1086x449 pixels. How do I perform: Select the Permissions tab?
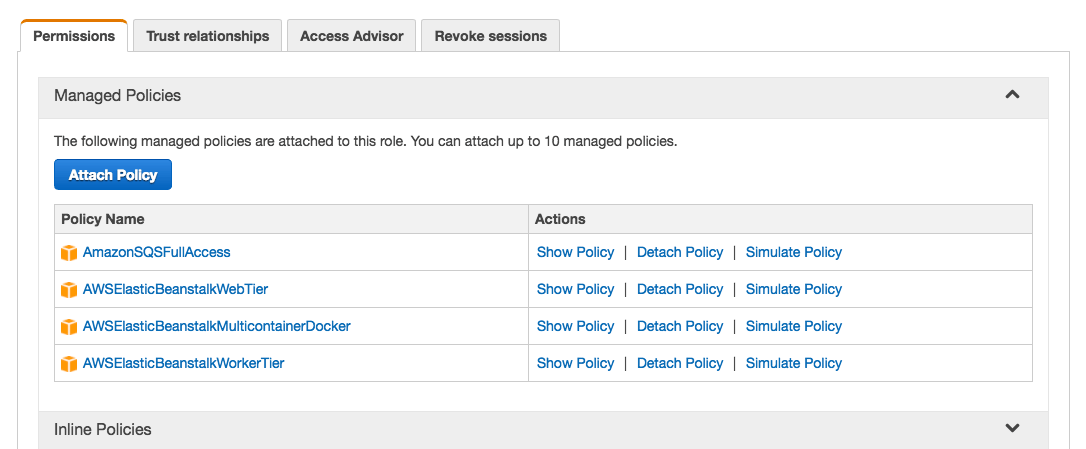tap(74, 36)
